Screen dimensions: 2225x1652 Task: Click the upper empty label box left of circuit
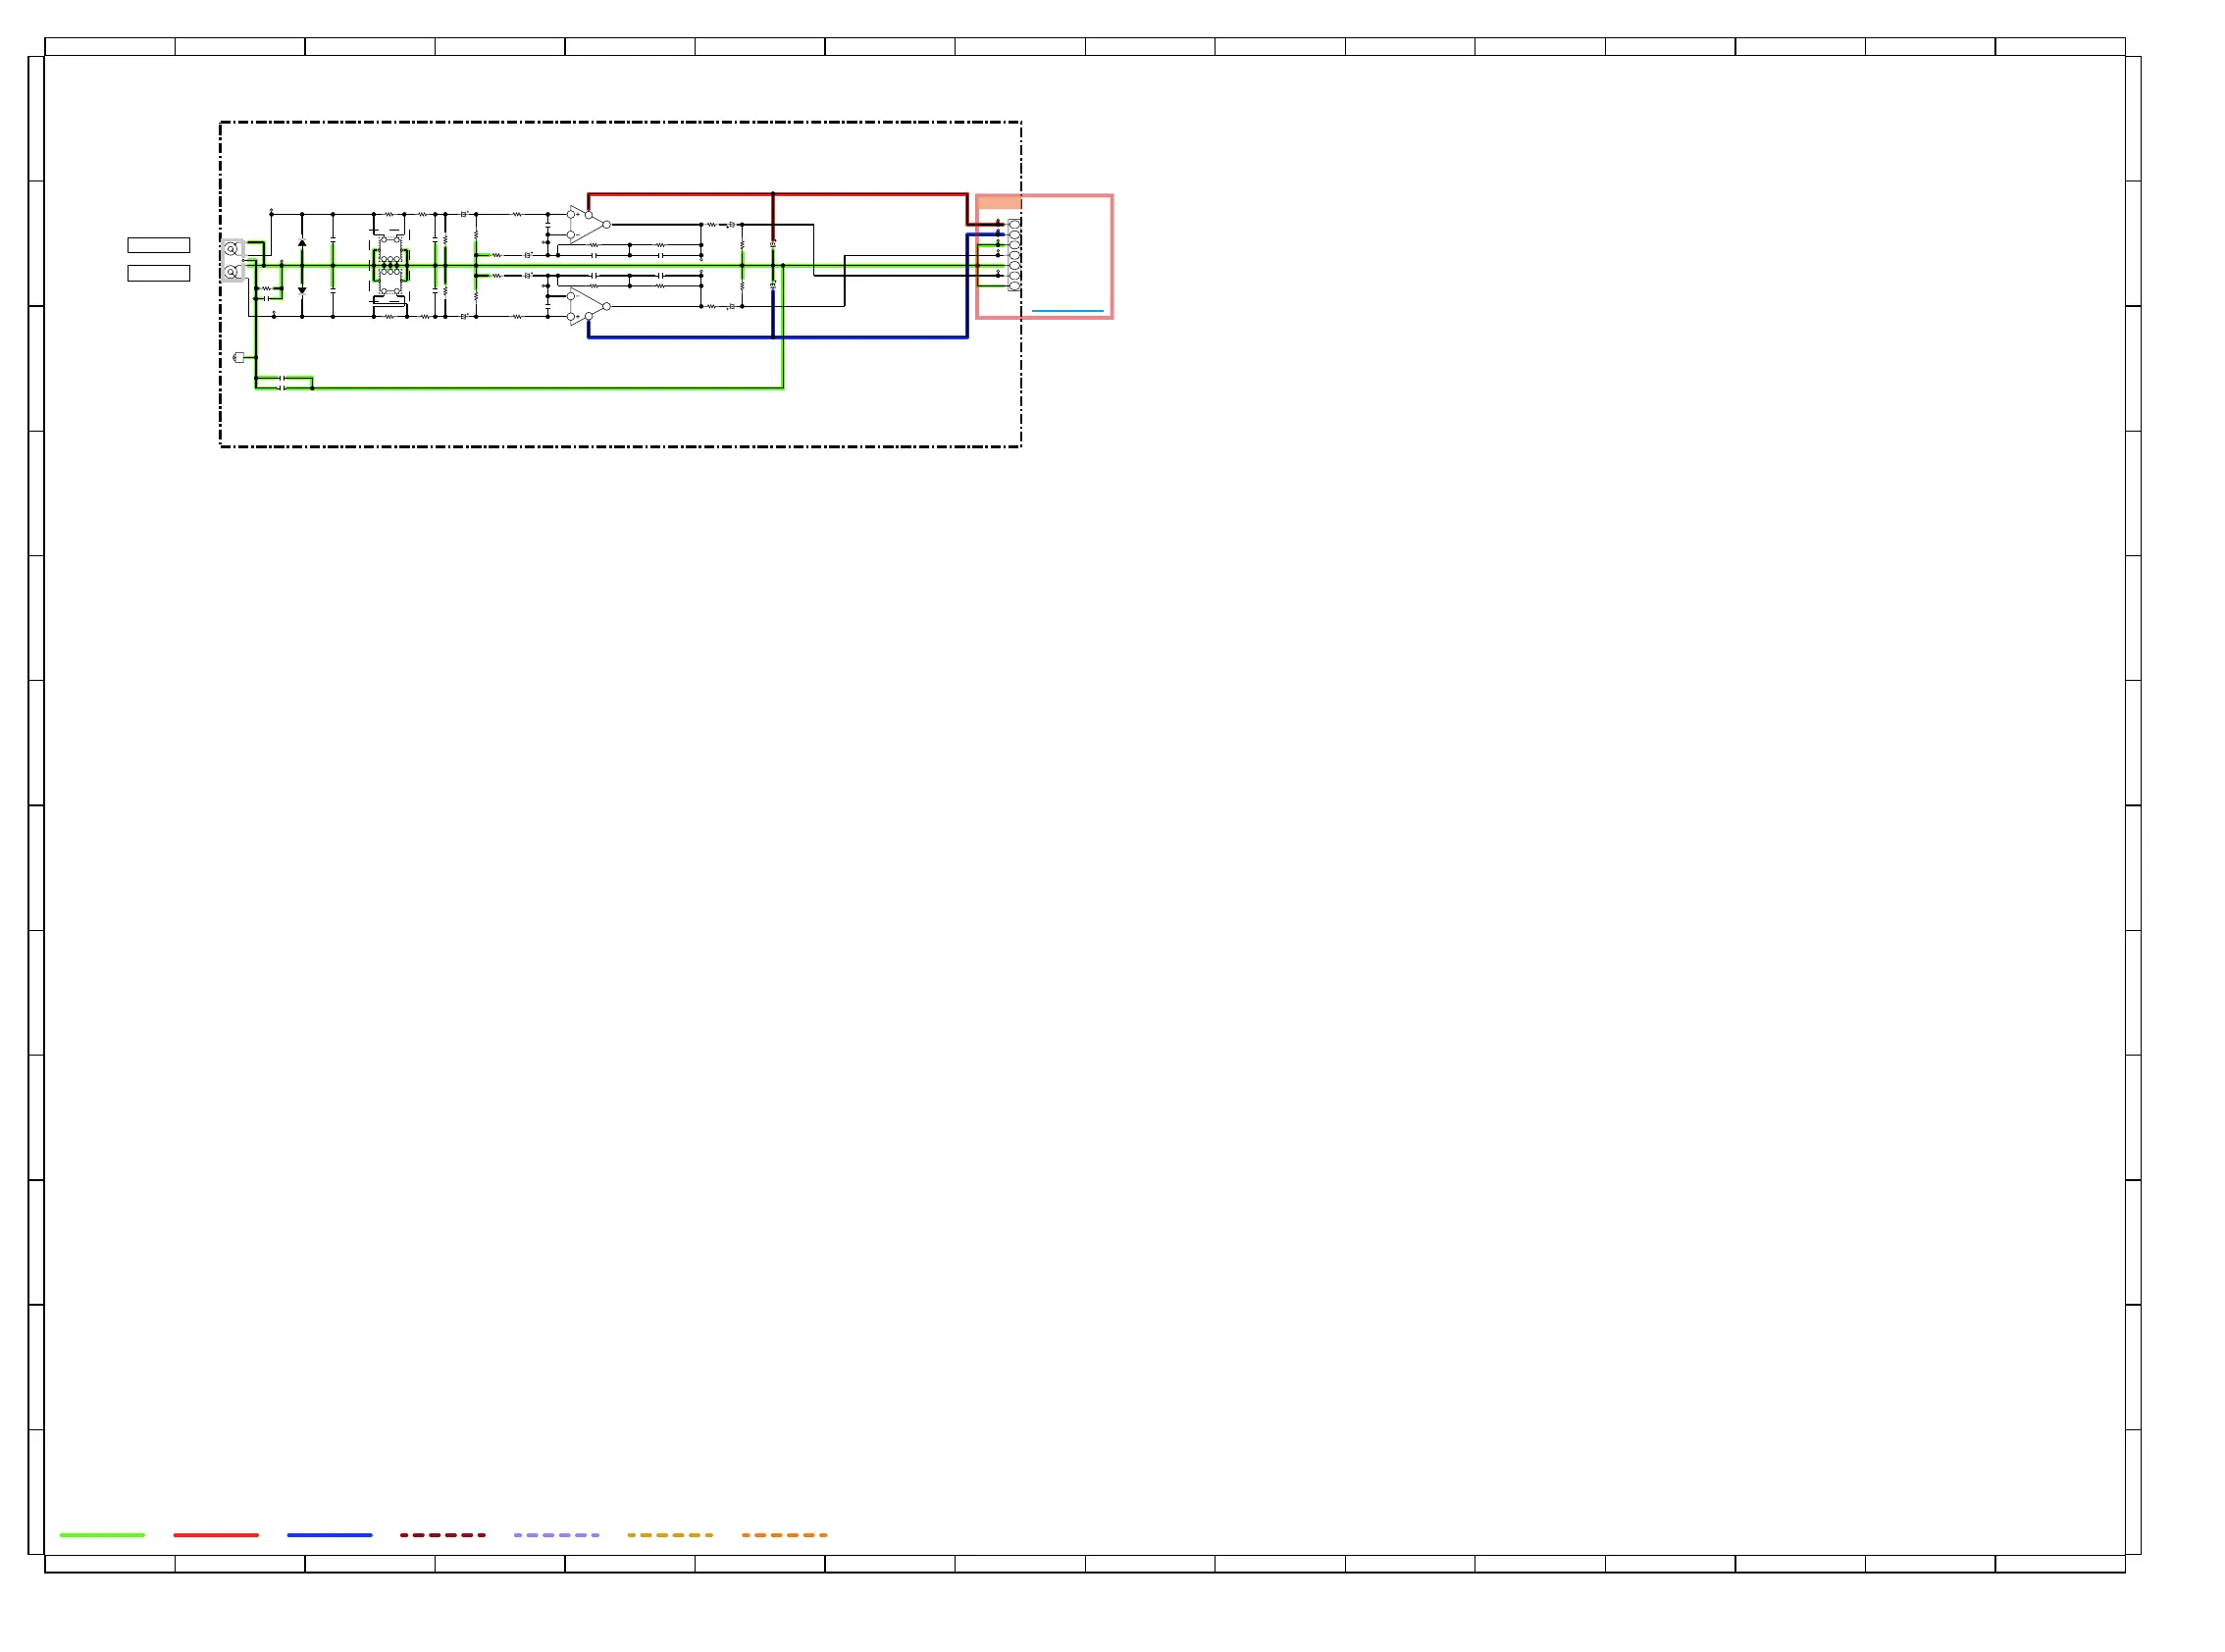[x=159, y=245]
